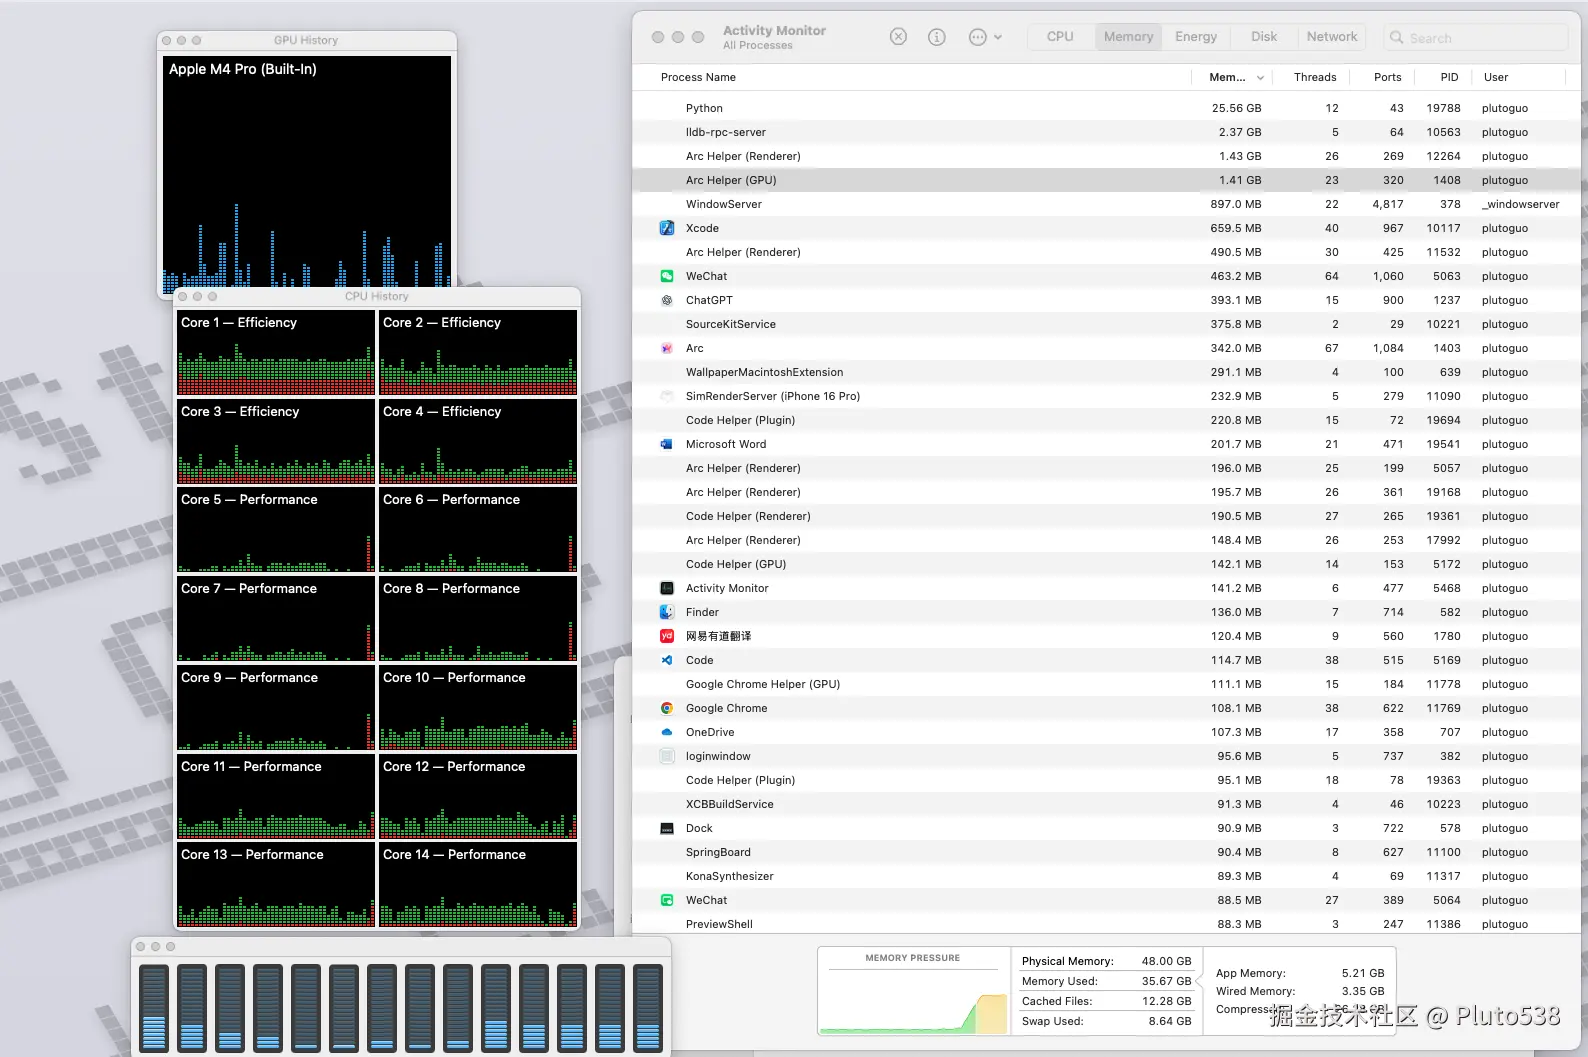Switch to the Memory tab
Viewport: 1588px width, 1057px height.
coord(1128,37)
